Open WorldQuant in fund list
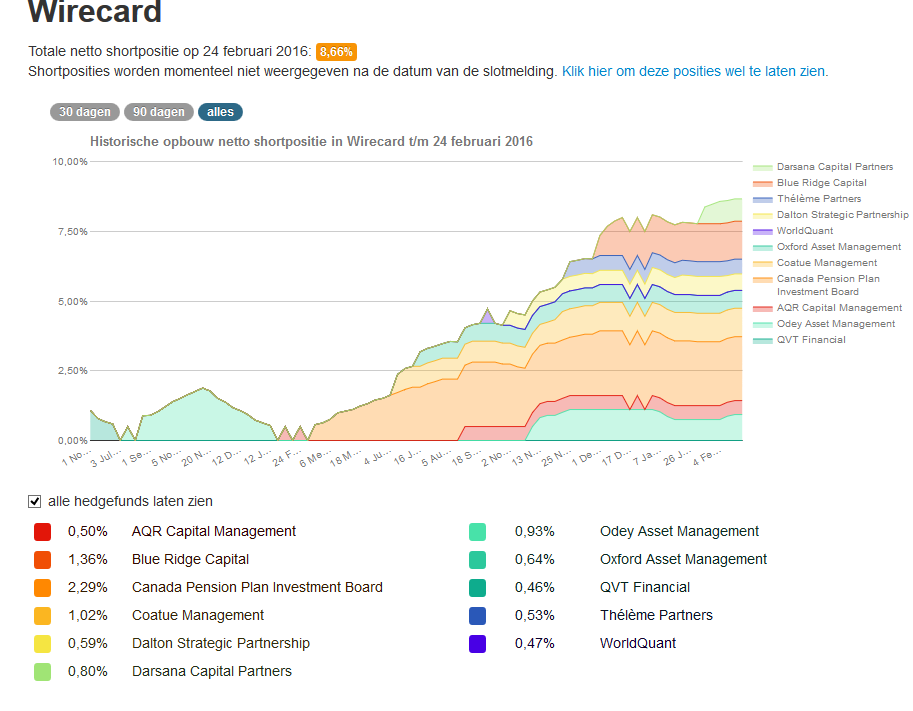913x711 pixels. click(638, 643)
